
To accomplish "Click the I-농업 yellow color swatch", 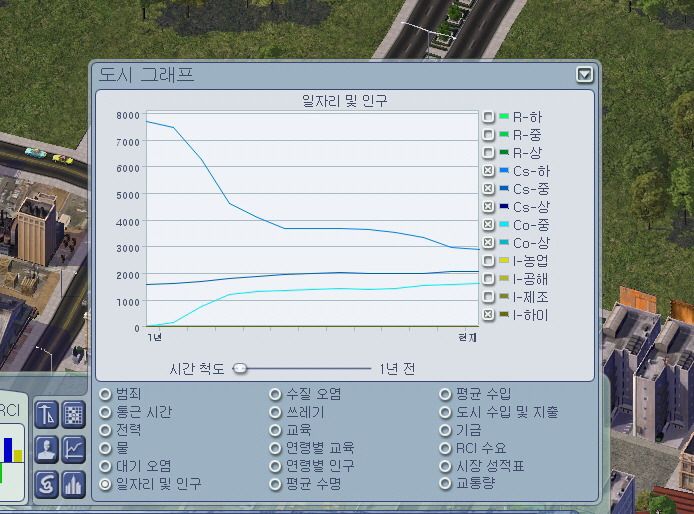I will (x=504, y=260).
